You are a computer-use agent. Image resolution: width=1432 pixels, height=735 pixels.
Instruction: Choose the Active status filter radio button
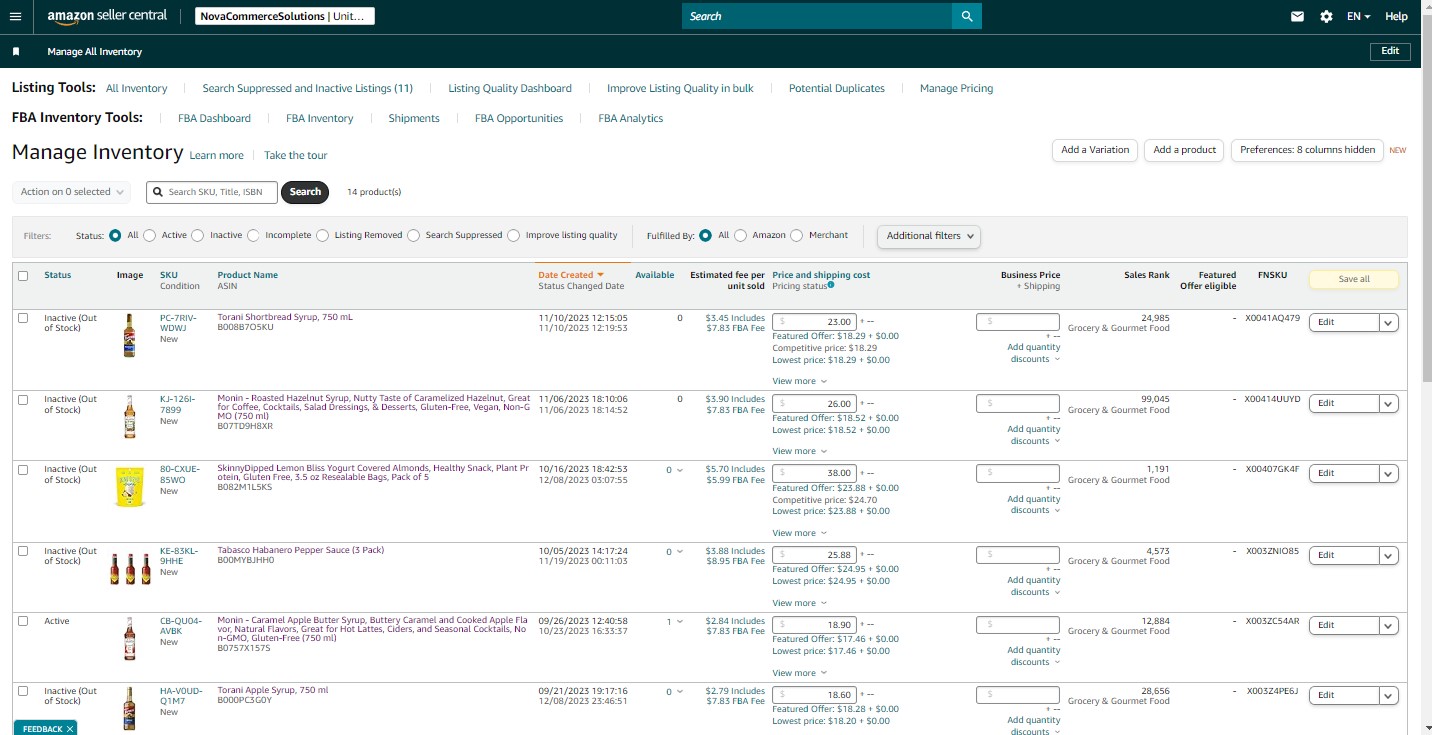pyautogui.click(x=150, y=236)
